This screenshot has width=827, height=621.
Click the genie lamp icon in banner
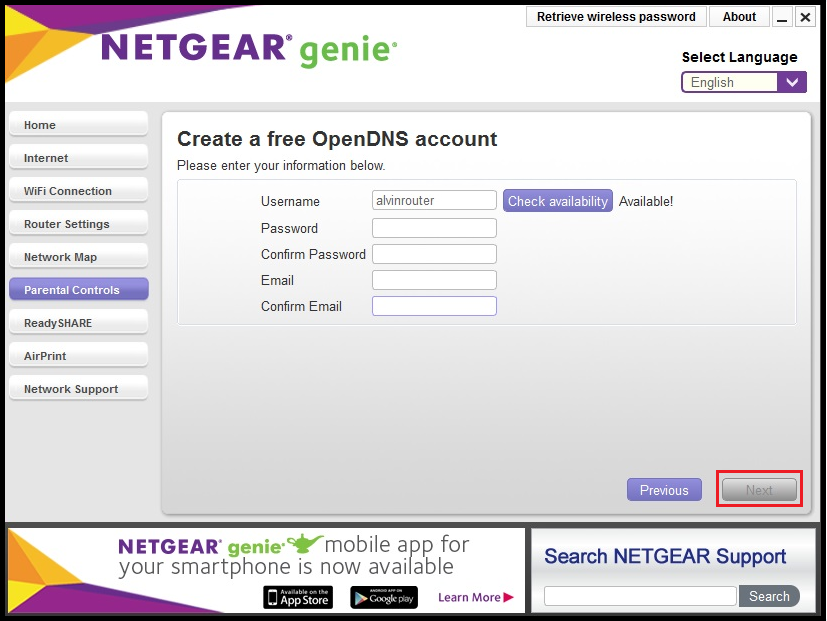[x=305, y=542]
